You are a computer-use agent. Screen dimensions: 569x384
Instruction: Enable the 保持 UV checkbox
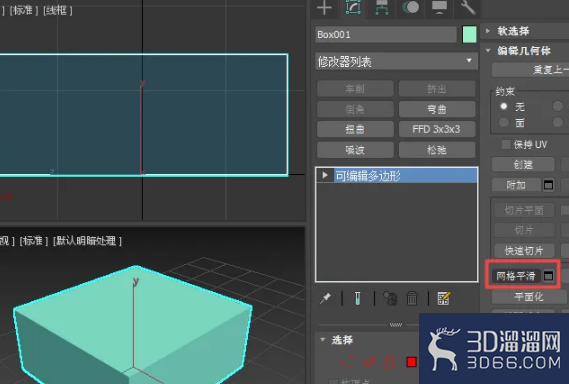[x=505, y=144]
